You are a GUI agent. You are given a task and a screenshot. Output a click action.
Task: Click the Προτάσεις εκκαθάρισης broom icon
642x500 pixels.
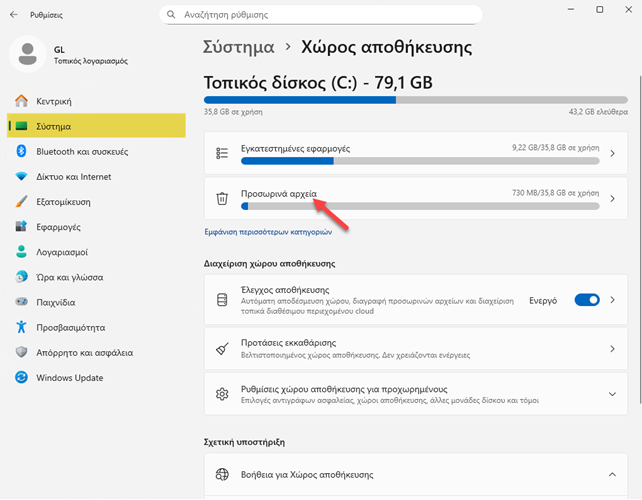[222, 349]
